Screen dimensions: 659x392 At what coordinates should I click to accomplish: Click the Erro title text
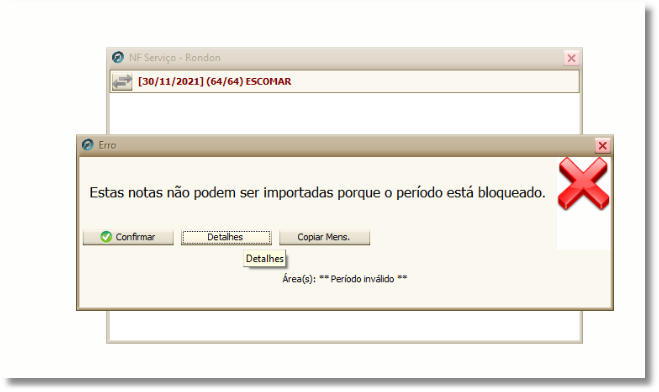[x=107, y=145]
